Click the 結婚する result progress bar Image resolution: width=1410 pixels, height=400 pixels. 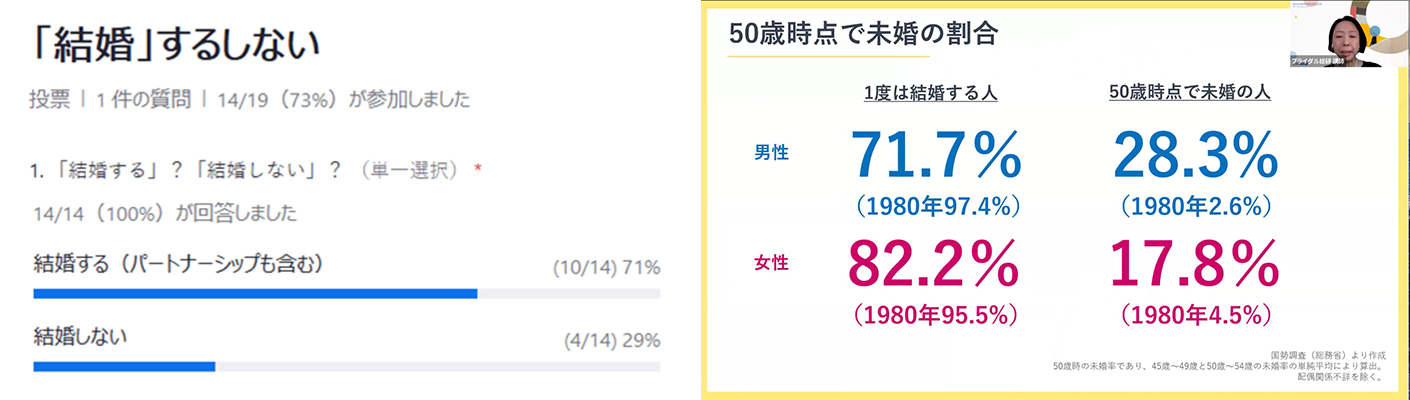(x=255, y=294)
